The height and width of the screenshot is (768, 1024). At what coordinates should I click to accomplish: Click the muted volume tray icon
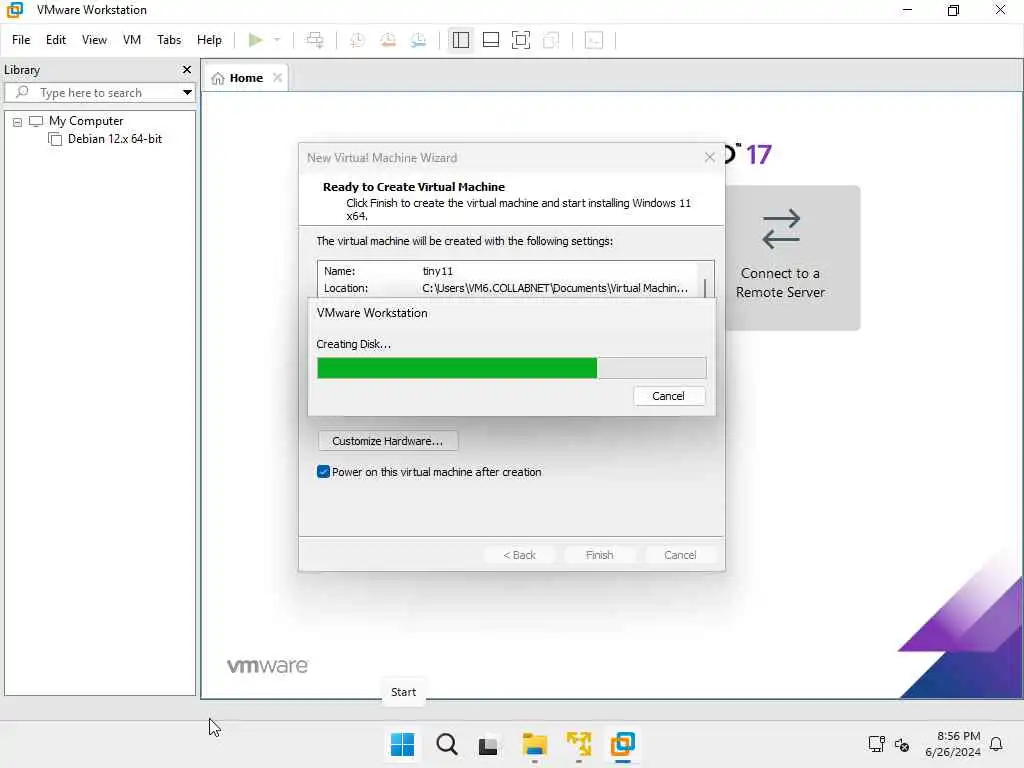(902, 744)
